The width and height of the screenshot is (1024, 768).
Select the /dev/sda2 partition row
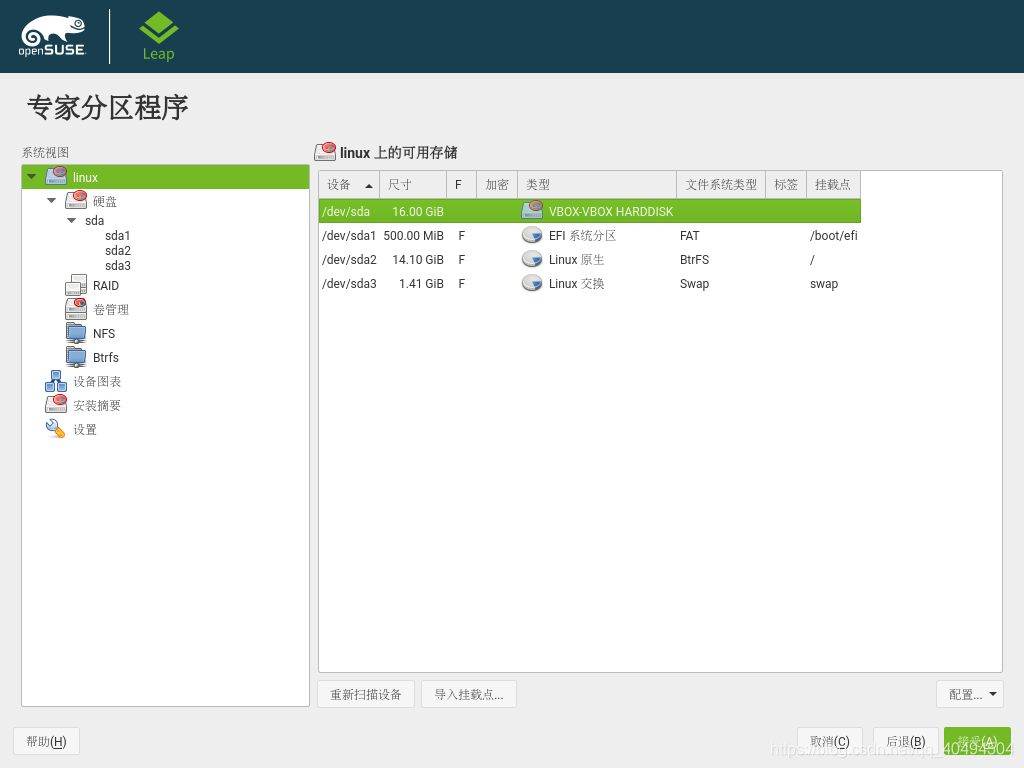pyautogui.click(x=500, y=259)
